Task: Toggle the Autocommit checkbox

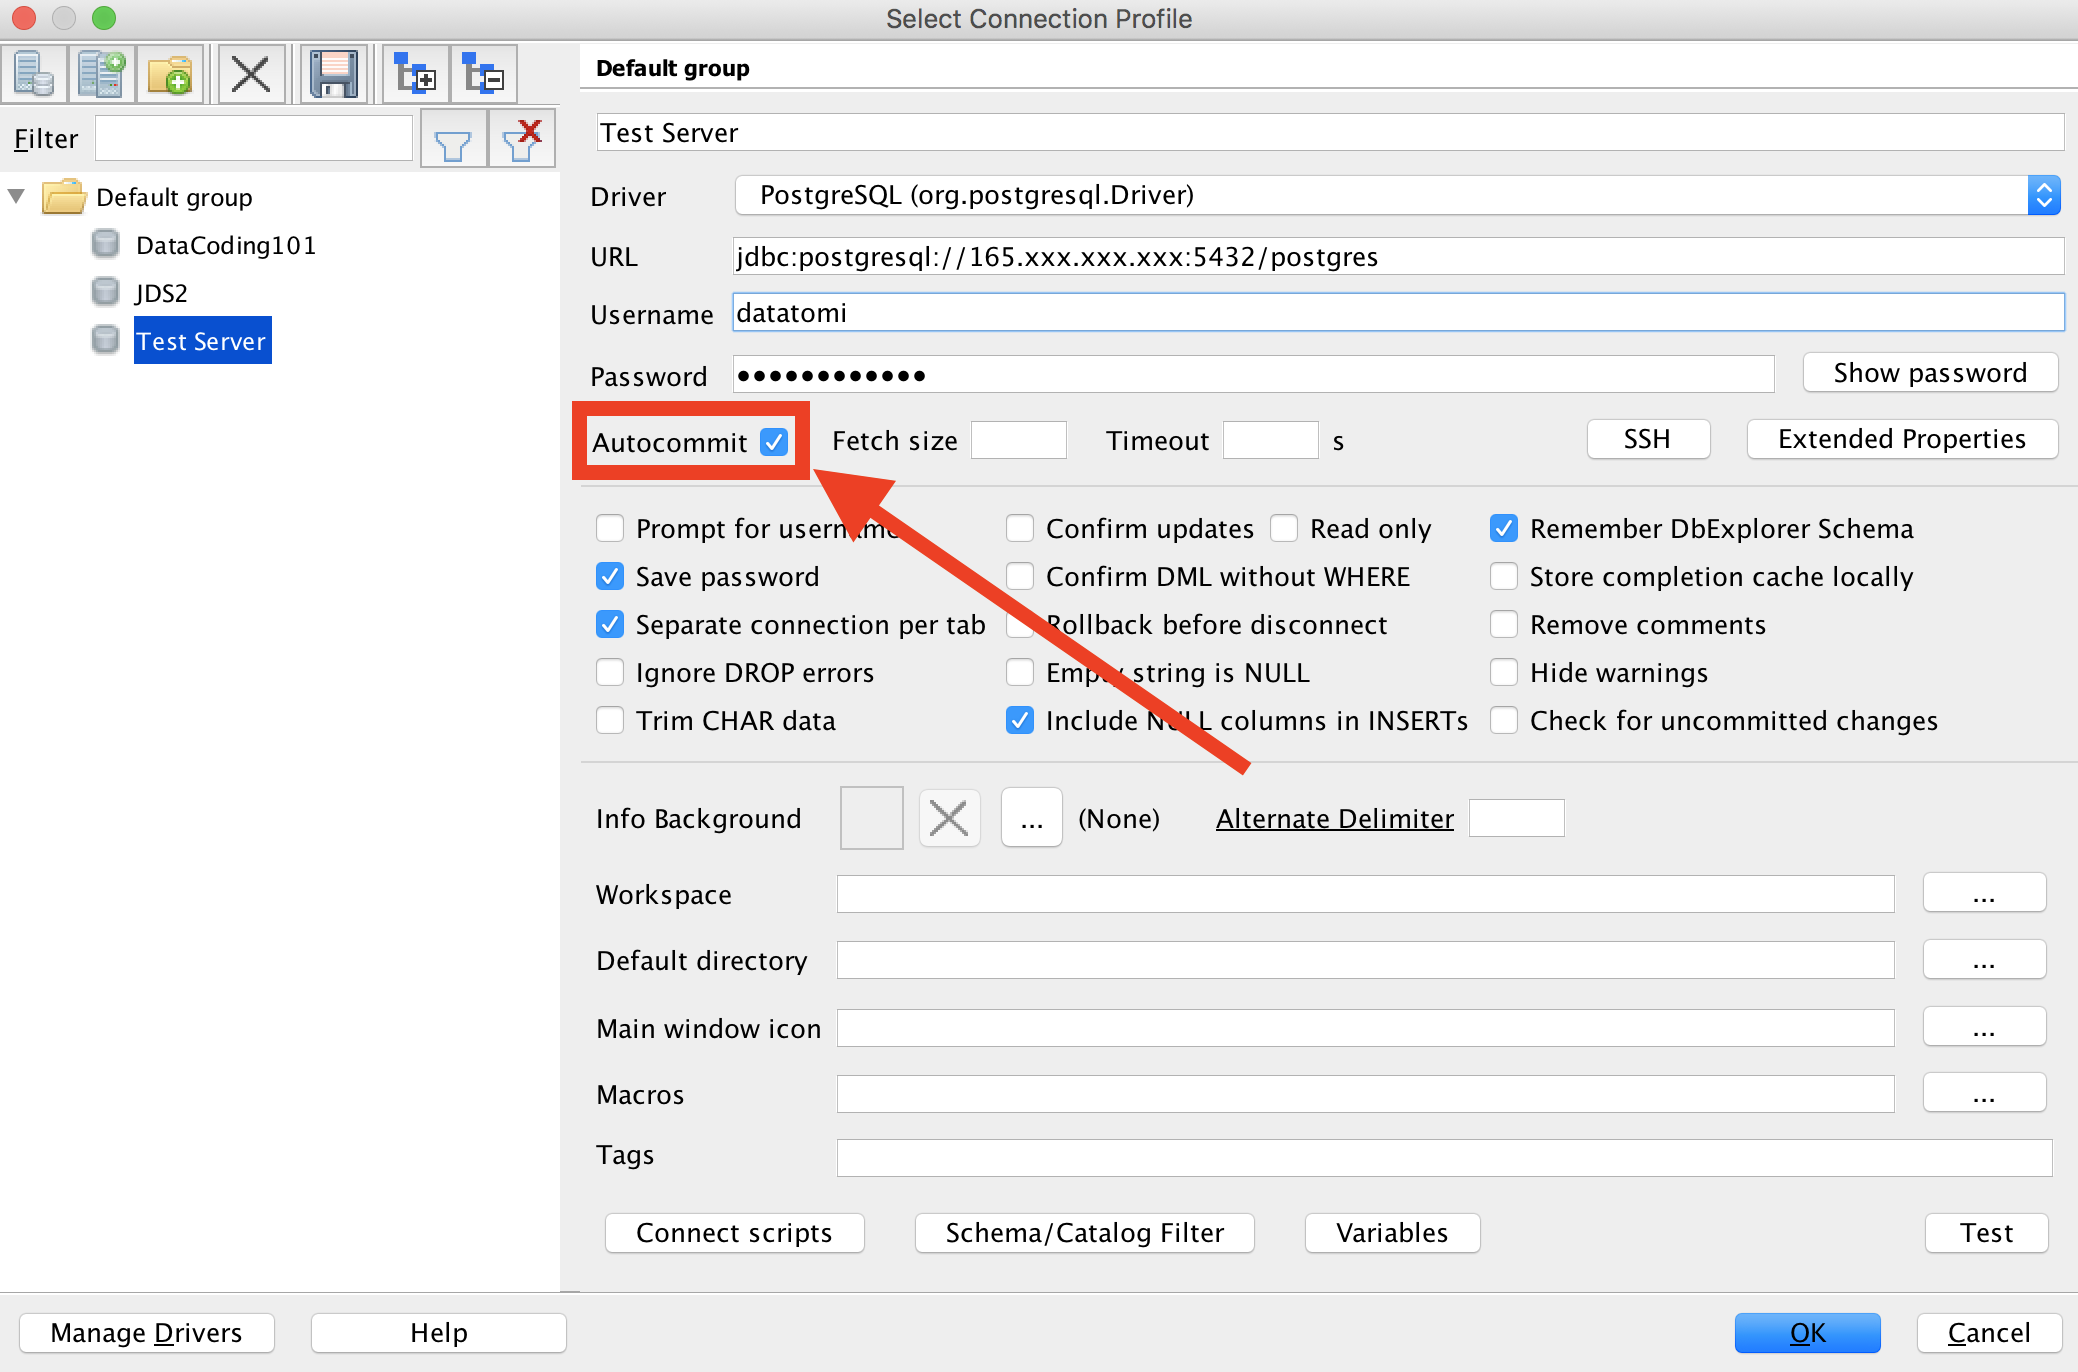Action: [773, 443]
